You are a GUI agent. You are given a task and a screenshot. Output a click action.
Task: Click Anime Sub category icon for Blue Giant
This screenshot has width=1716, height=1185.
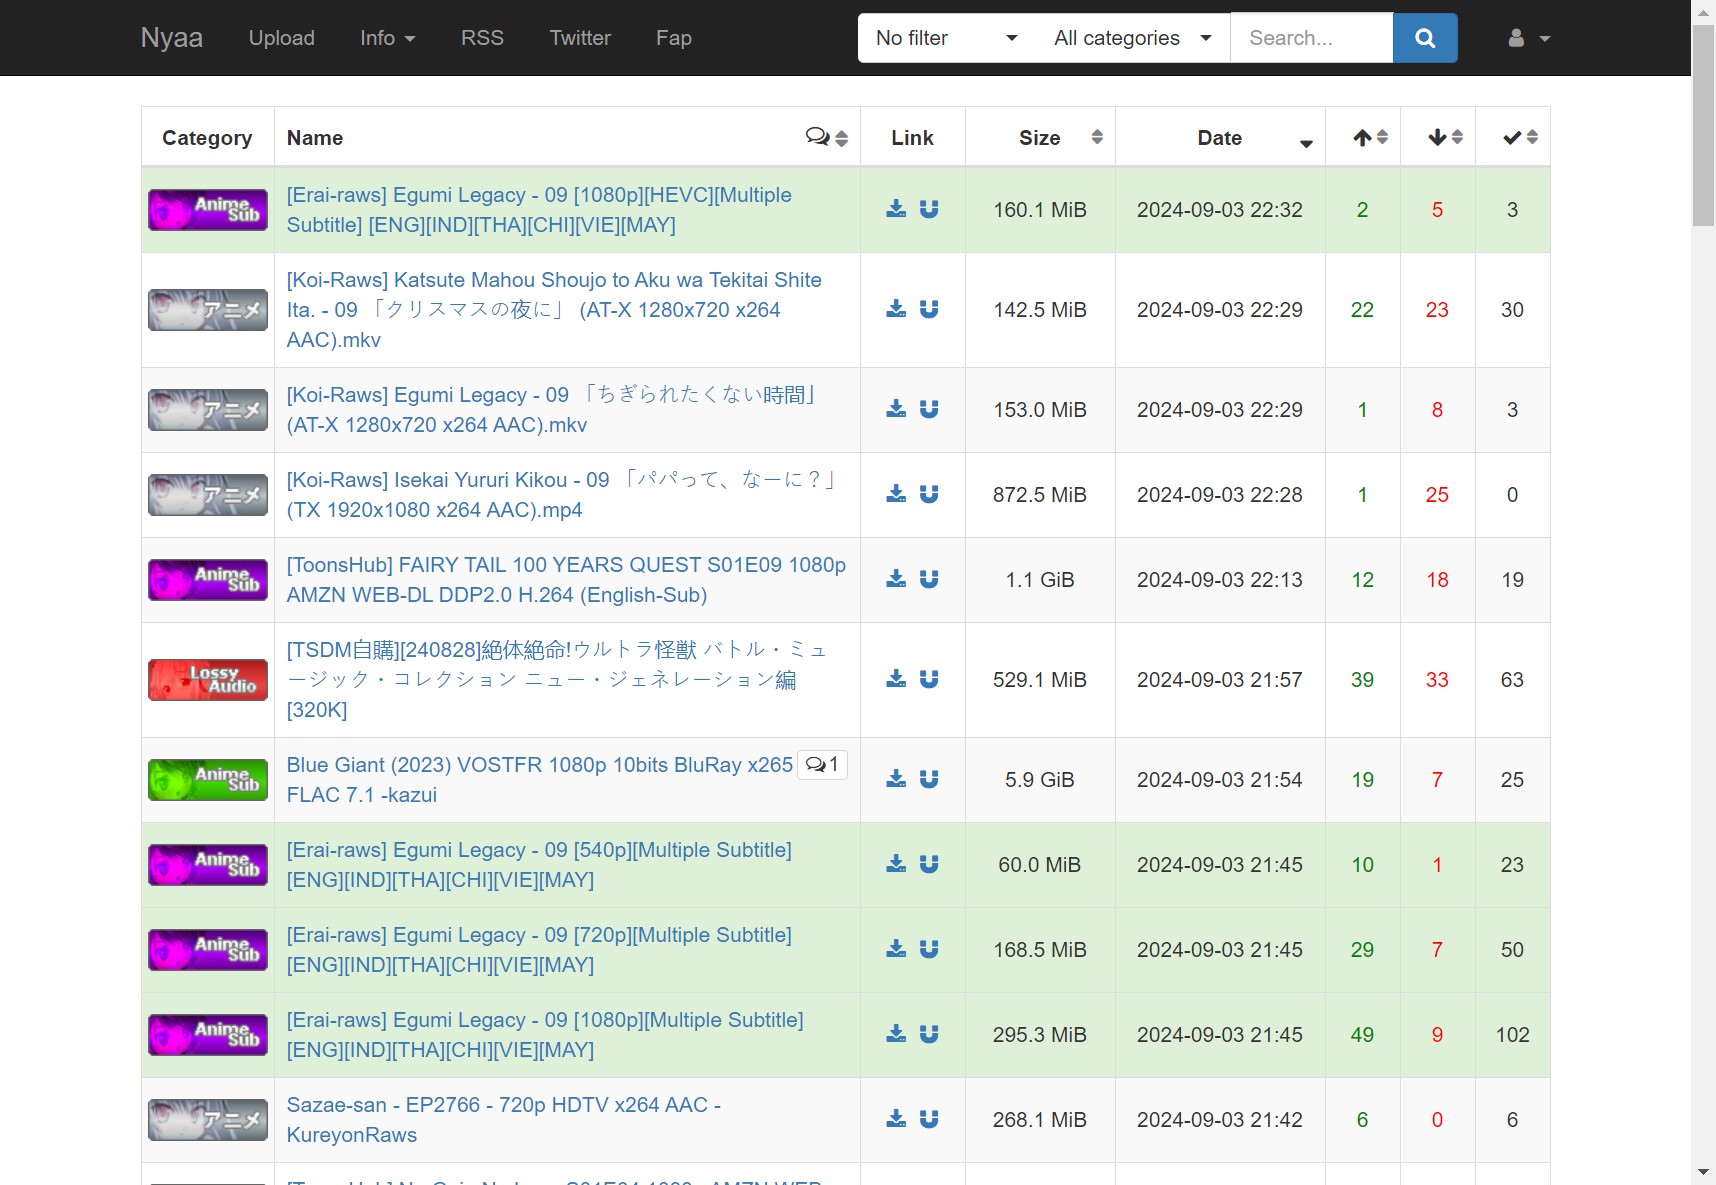(x=208, y=780)
